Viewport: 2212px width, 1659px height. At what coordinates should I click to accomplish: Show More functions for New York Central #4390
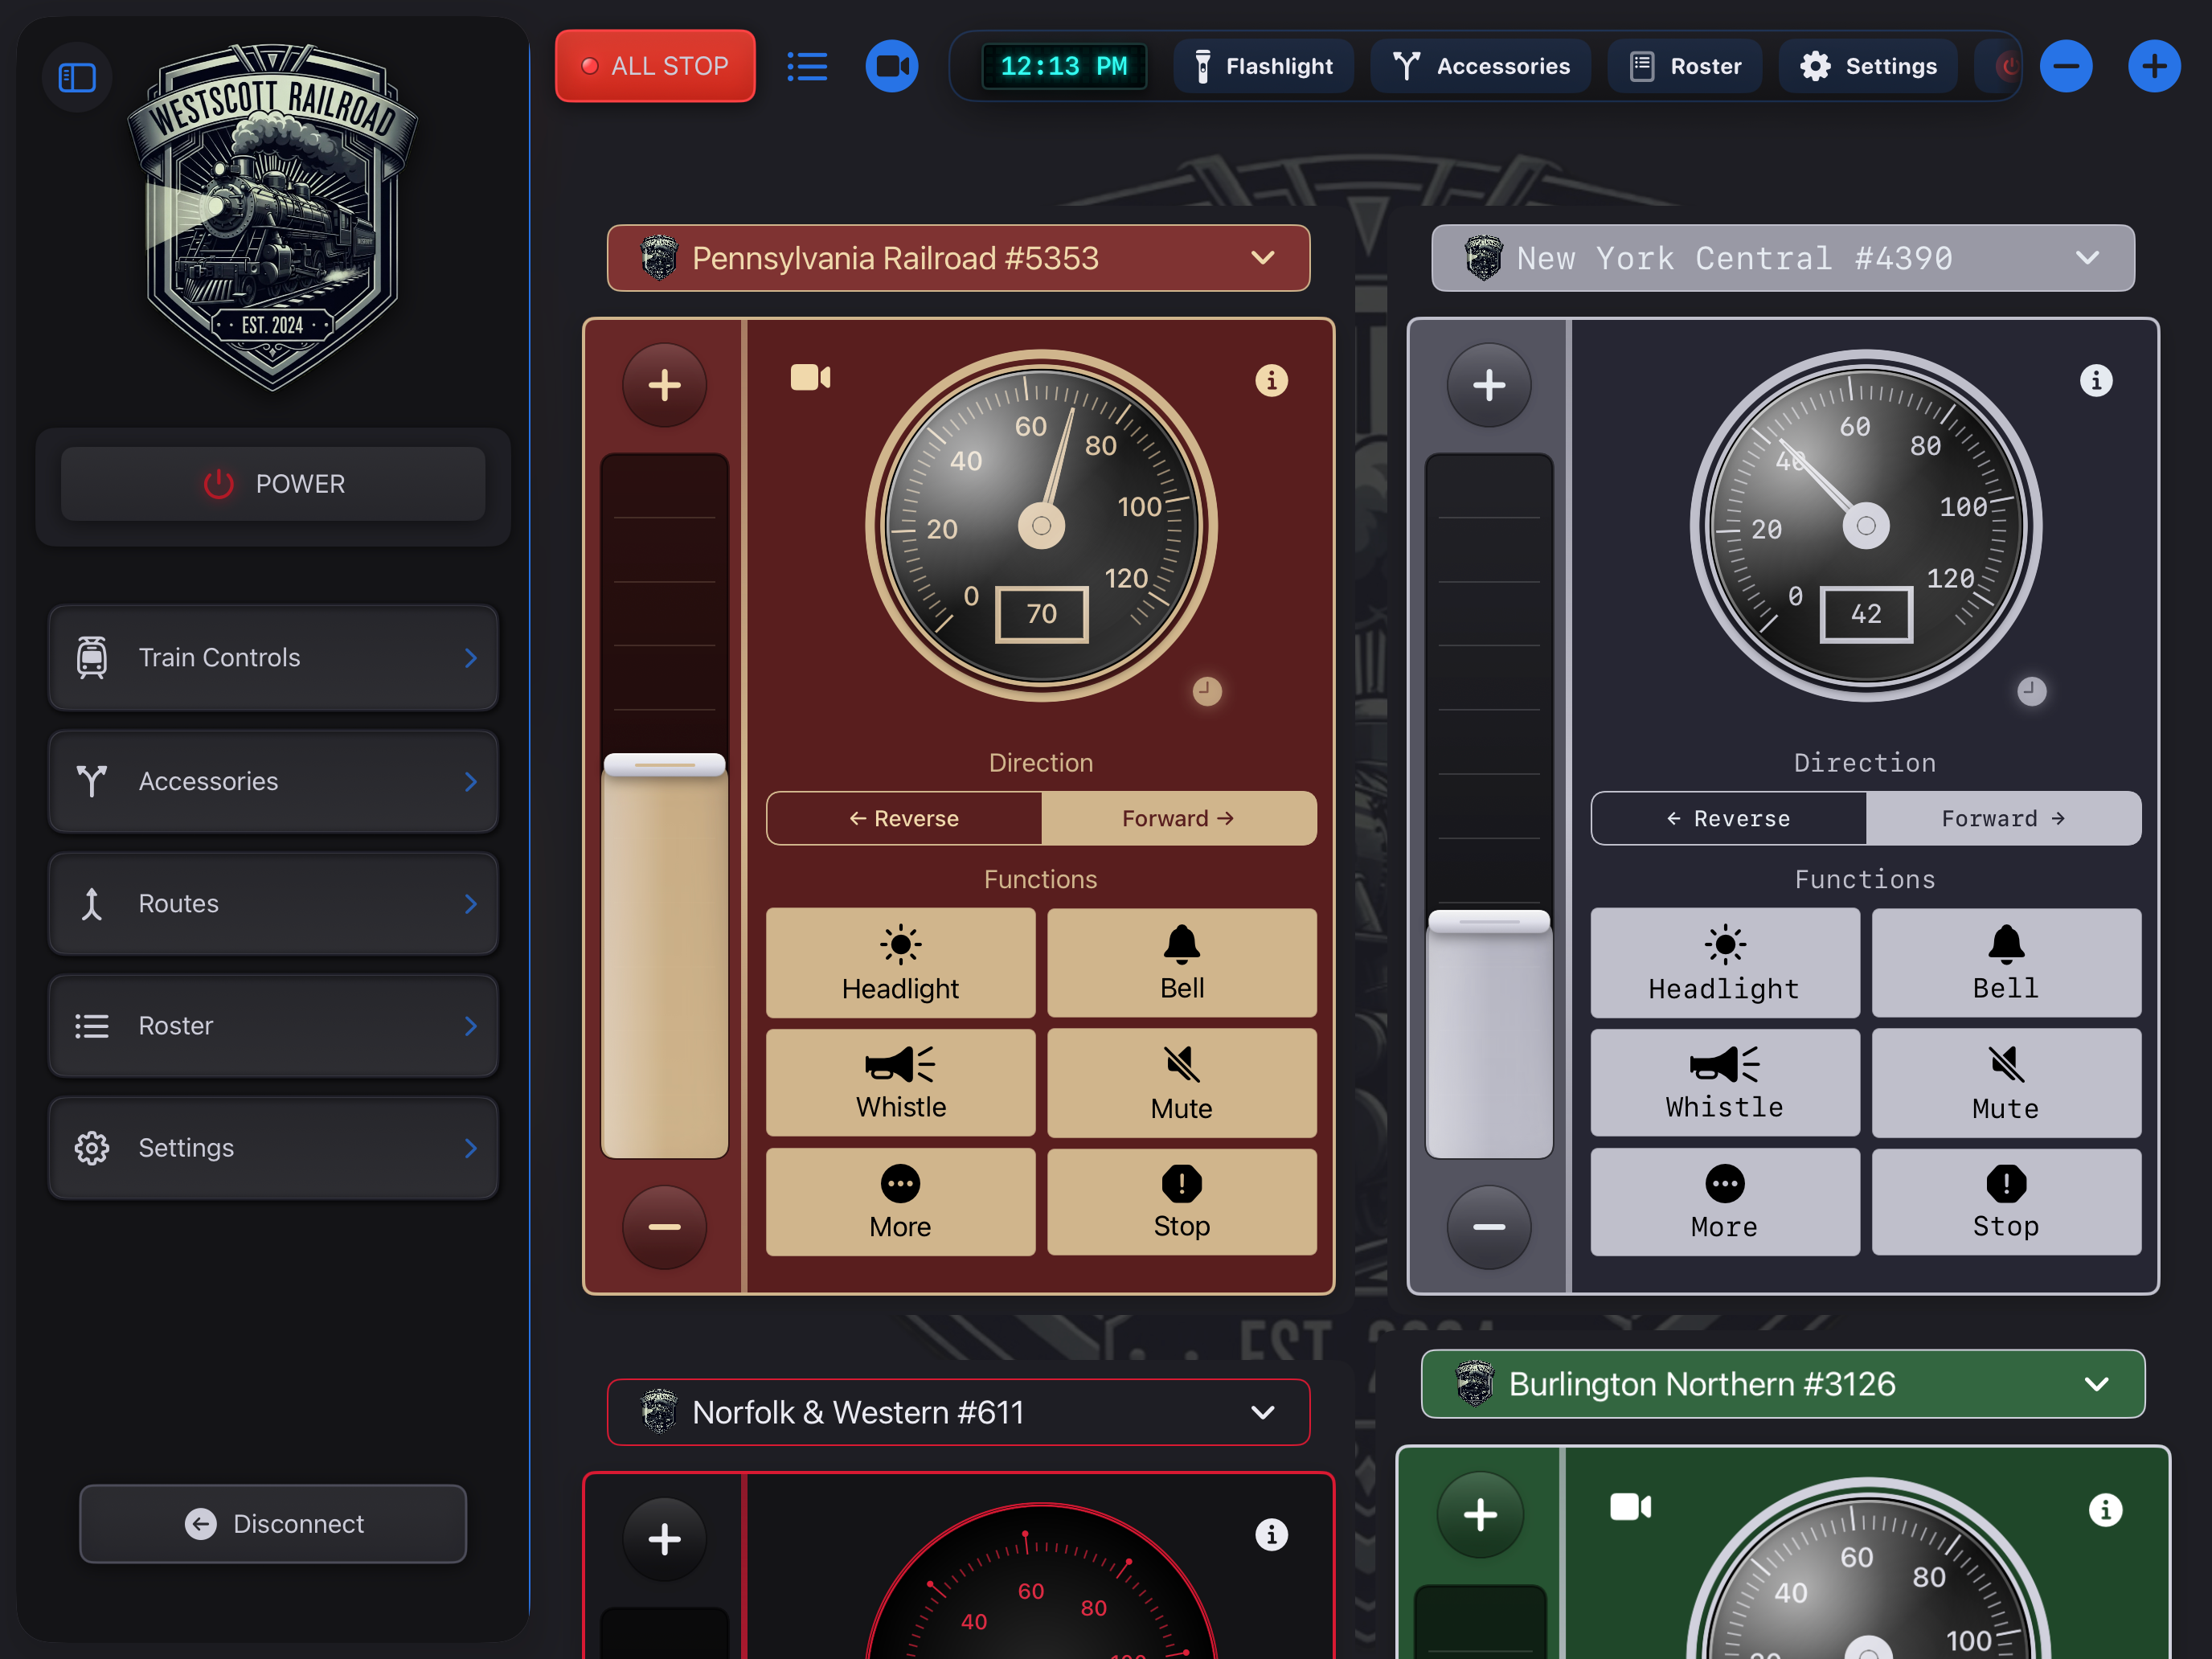coord(1725,1202)
